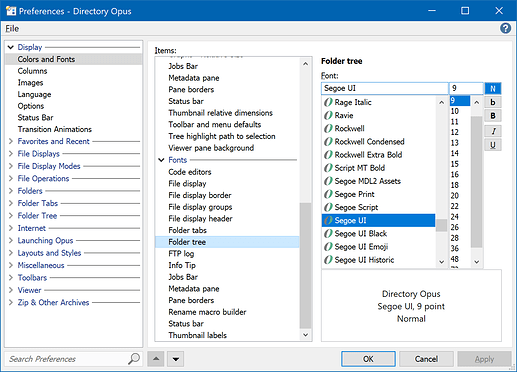
Task: Click Items list scroll up arrow
Action: click(x=305, y=64)
